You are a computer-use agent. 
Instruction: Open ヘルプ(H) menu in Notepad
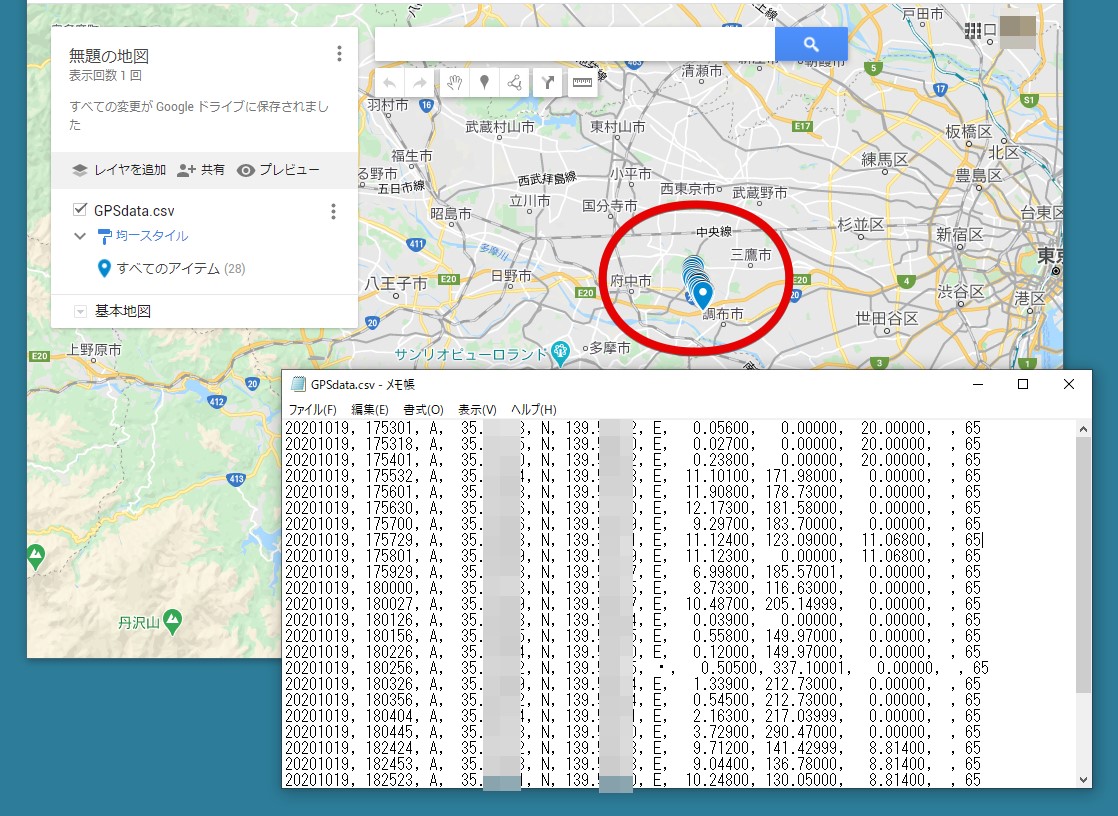[x=533, y=409]
